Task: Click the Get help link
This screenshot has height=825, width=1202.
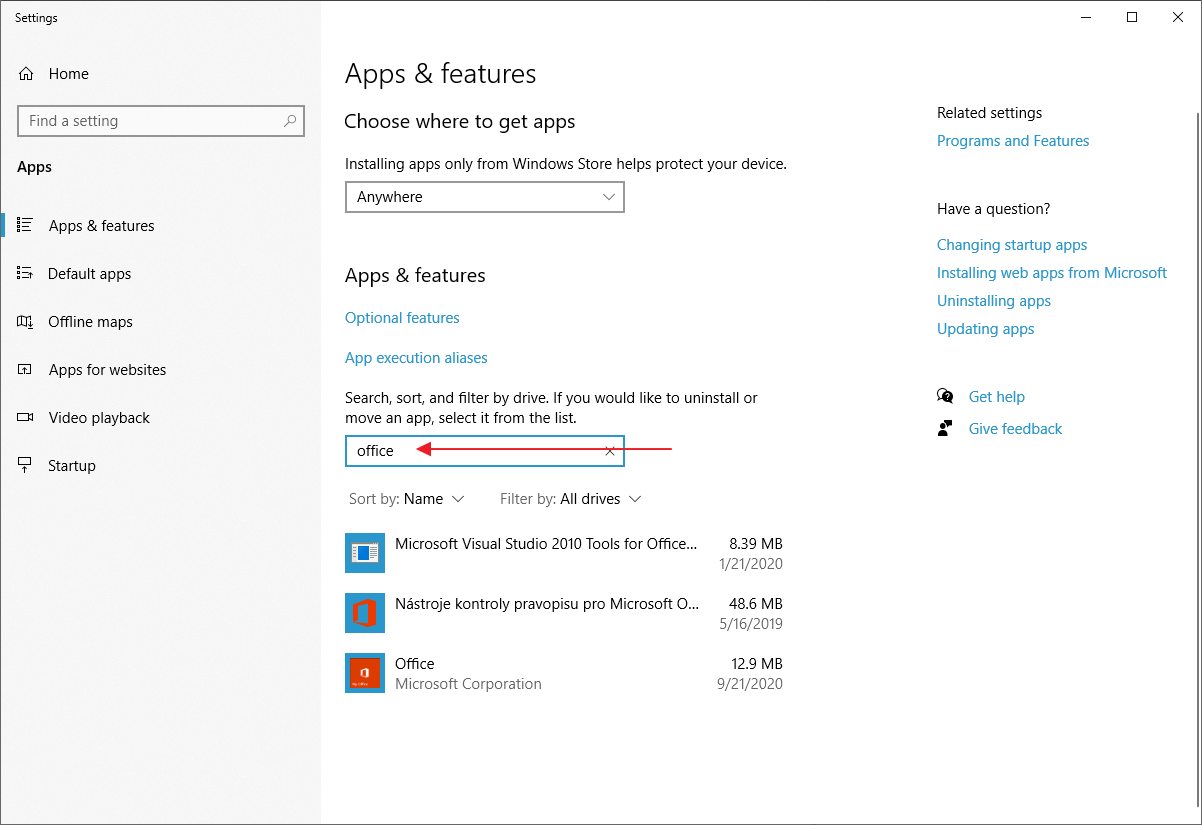Action: click(997, 397)
